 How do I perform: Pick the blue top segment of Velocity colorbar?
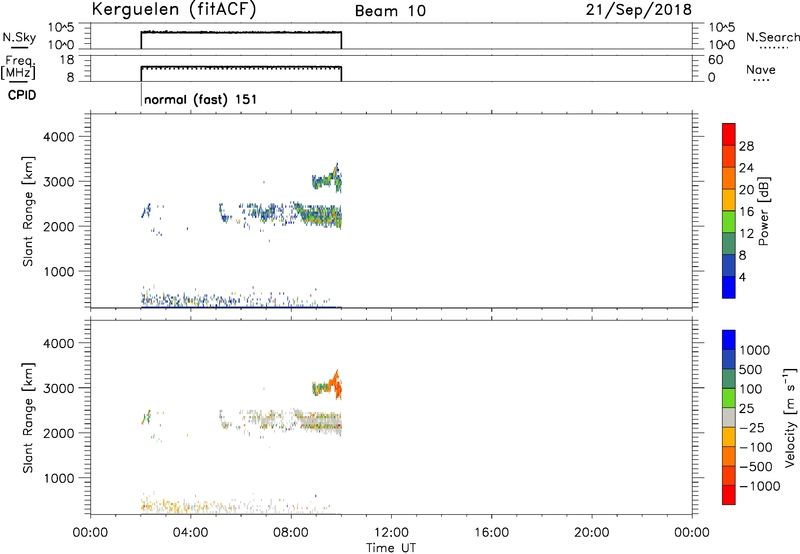pos(729,340)
